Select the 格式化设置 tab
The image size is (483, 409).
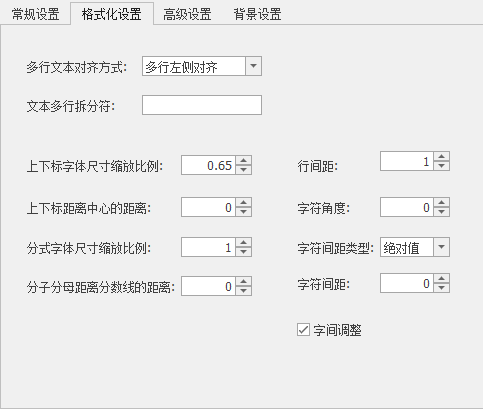[112, 14]
